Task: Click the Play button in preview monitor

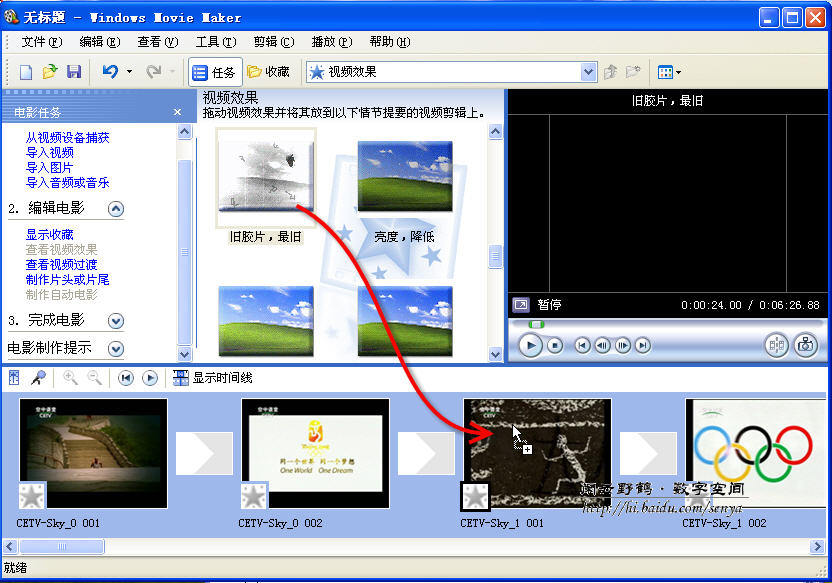Action: tap(530, 346)
